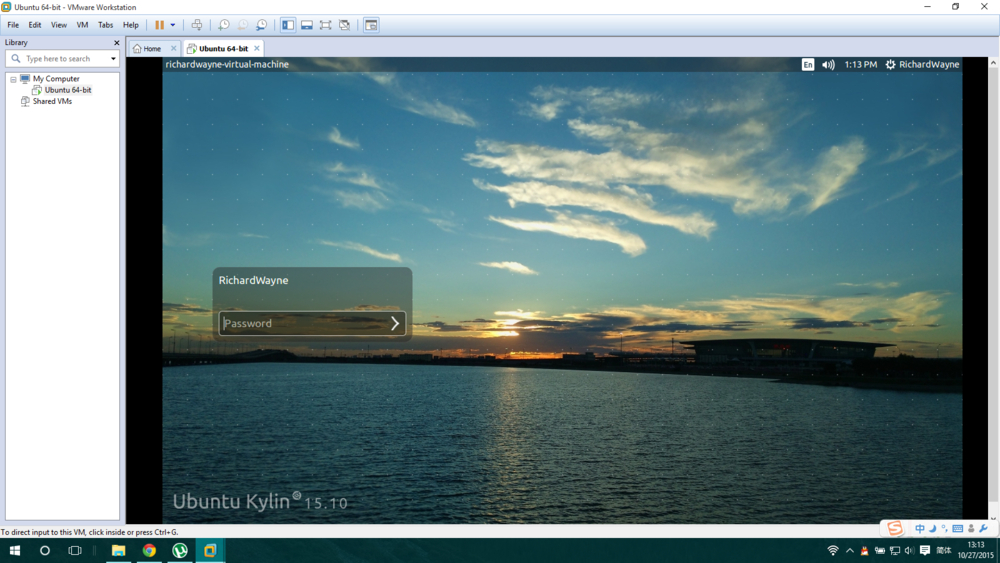This screenshot has width=1000, height=563.
Task: Select the RichardWayne user entry on login box
Action: click(253, 280)
